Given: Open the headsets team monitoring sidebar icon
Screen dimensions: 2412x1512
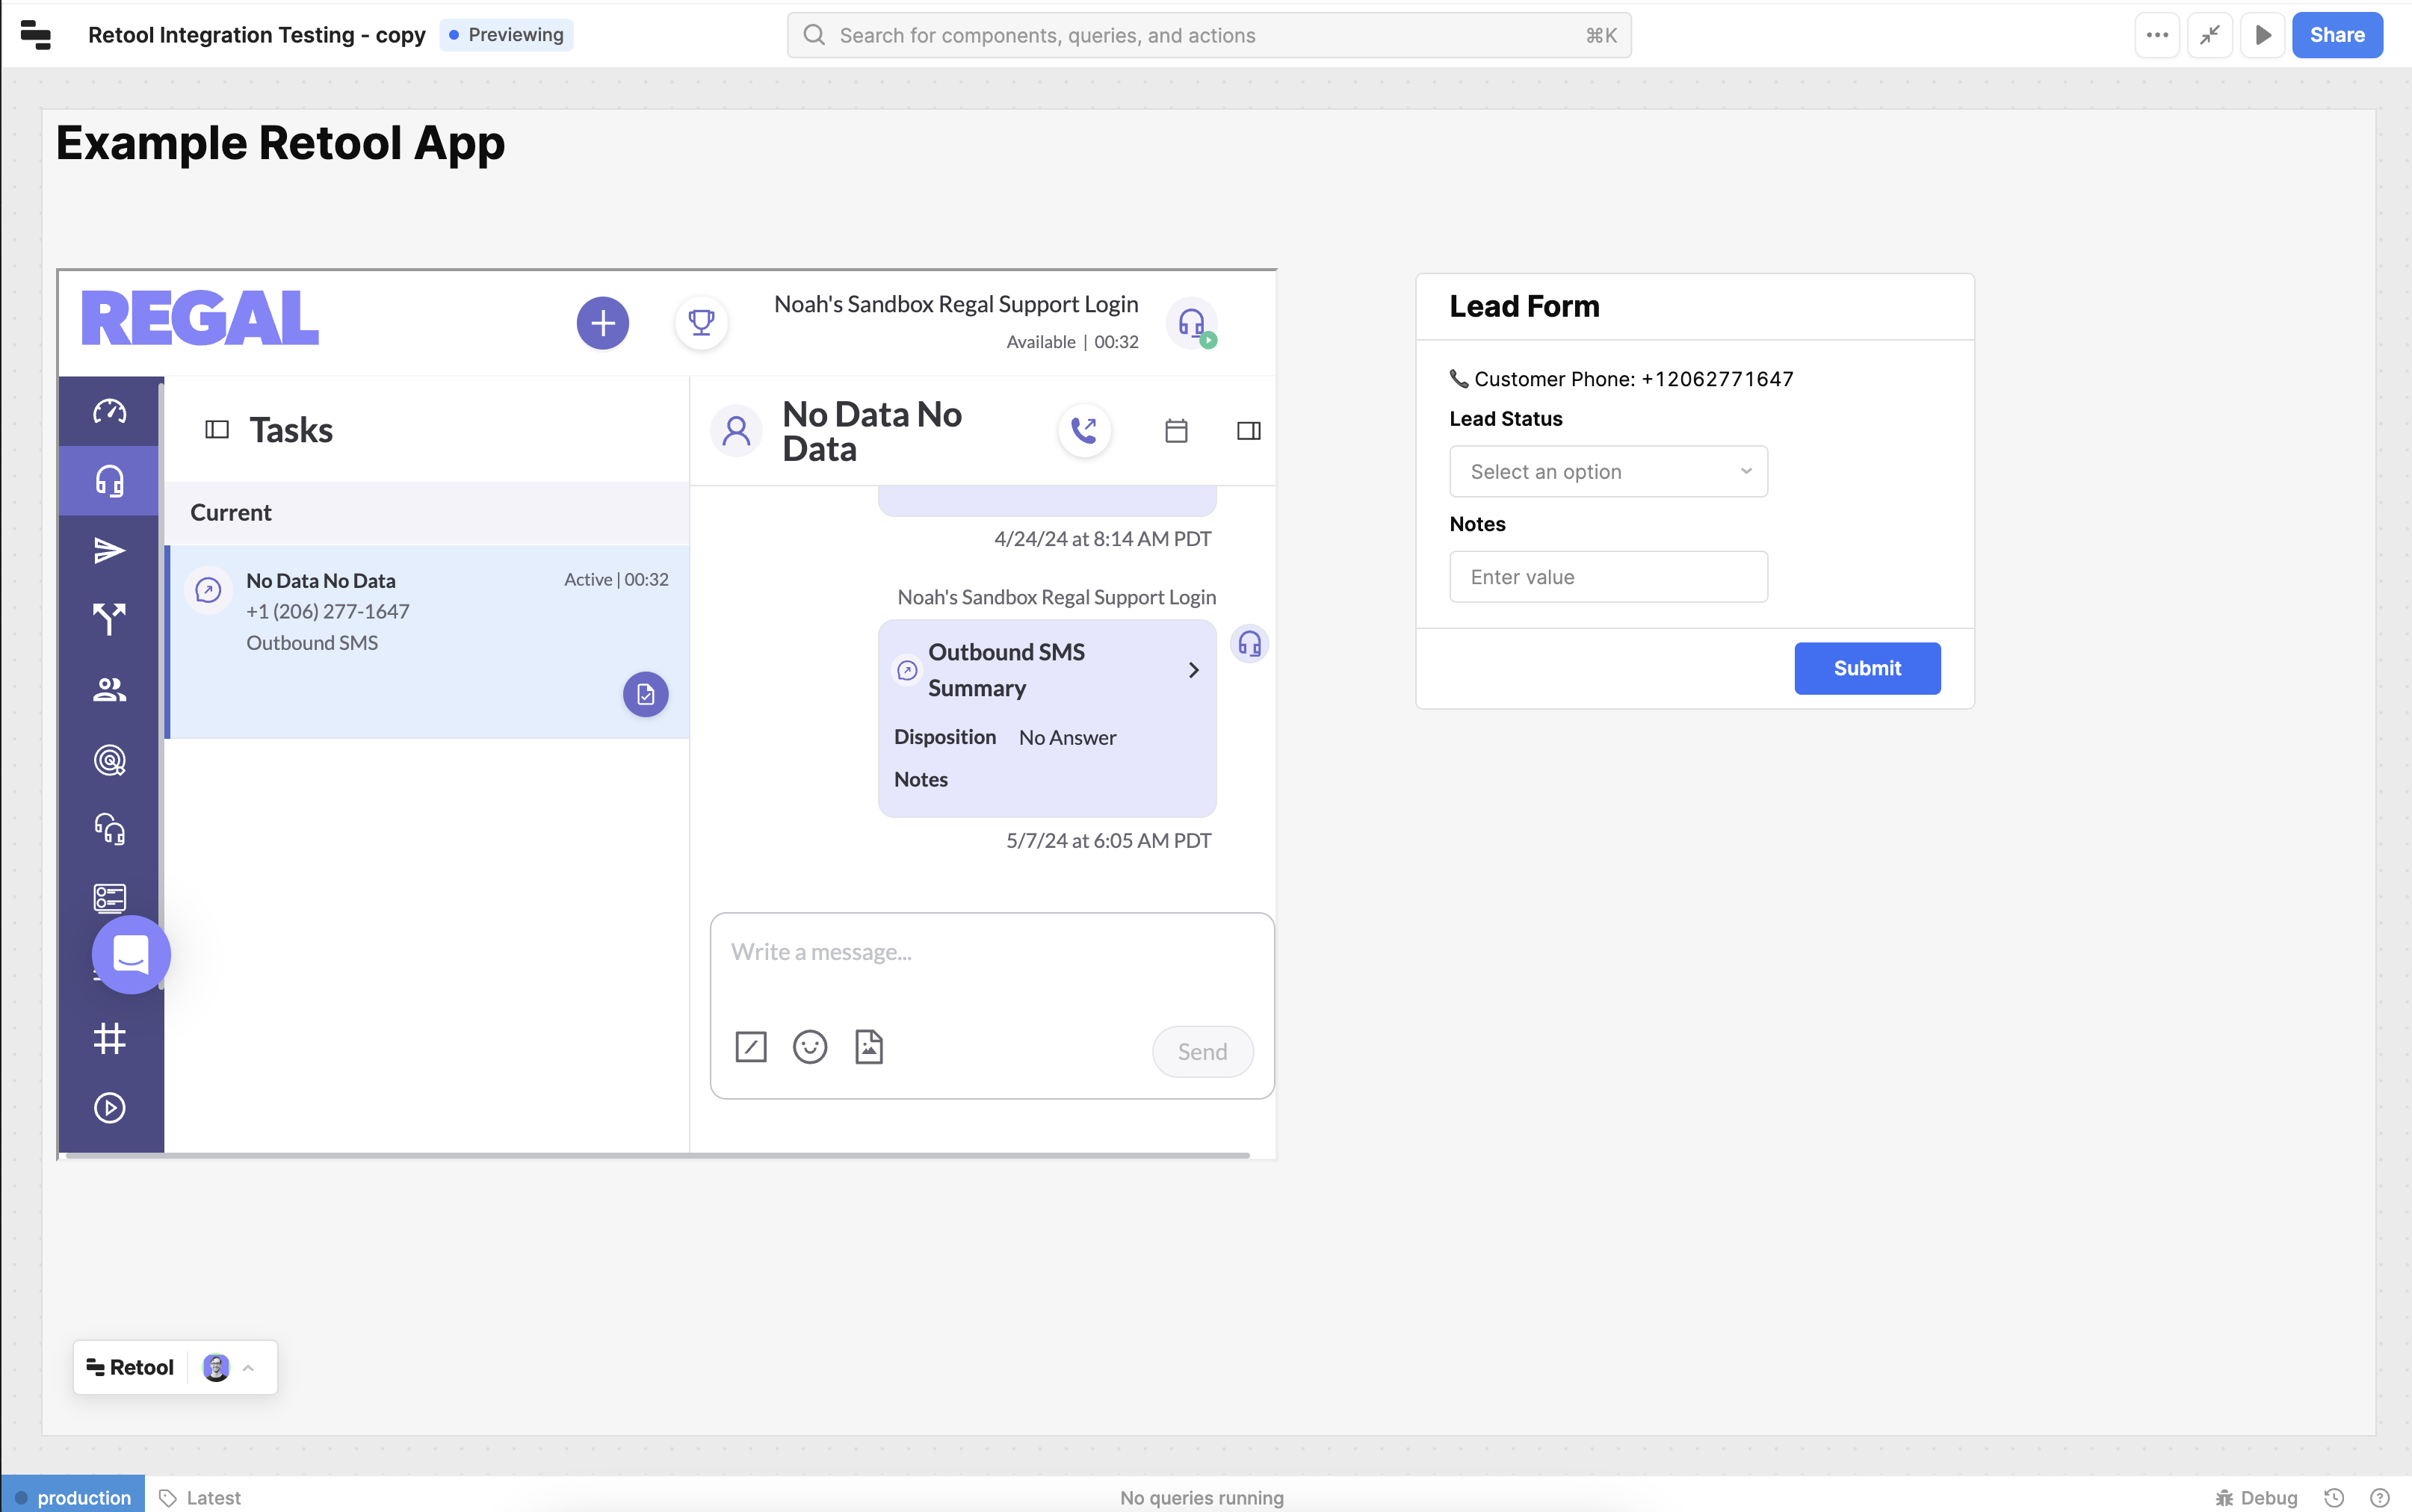Looking at the screenshot, I should pos(109,829).
